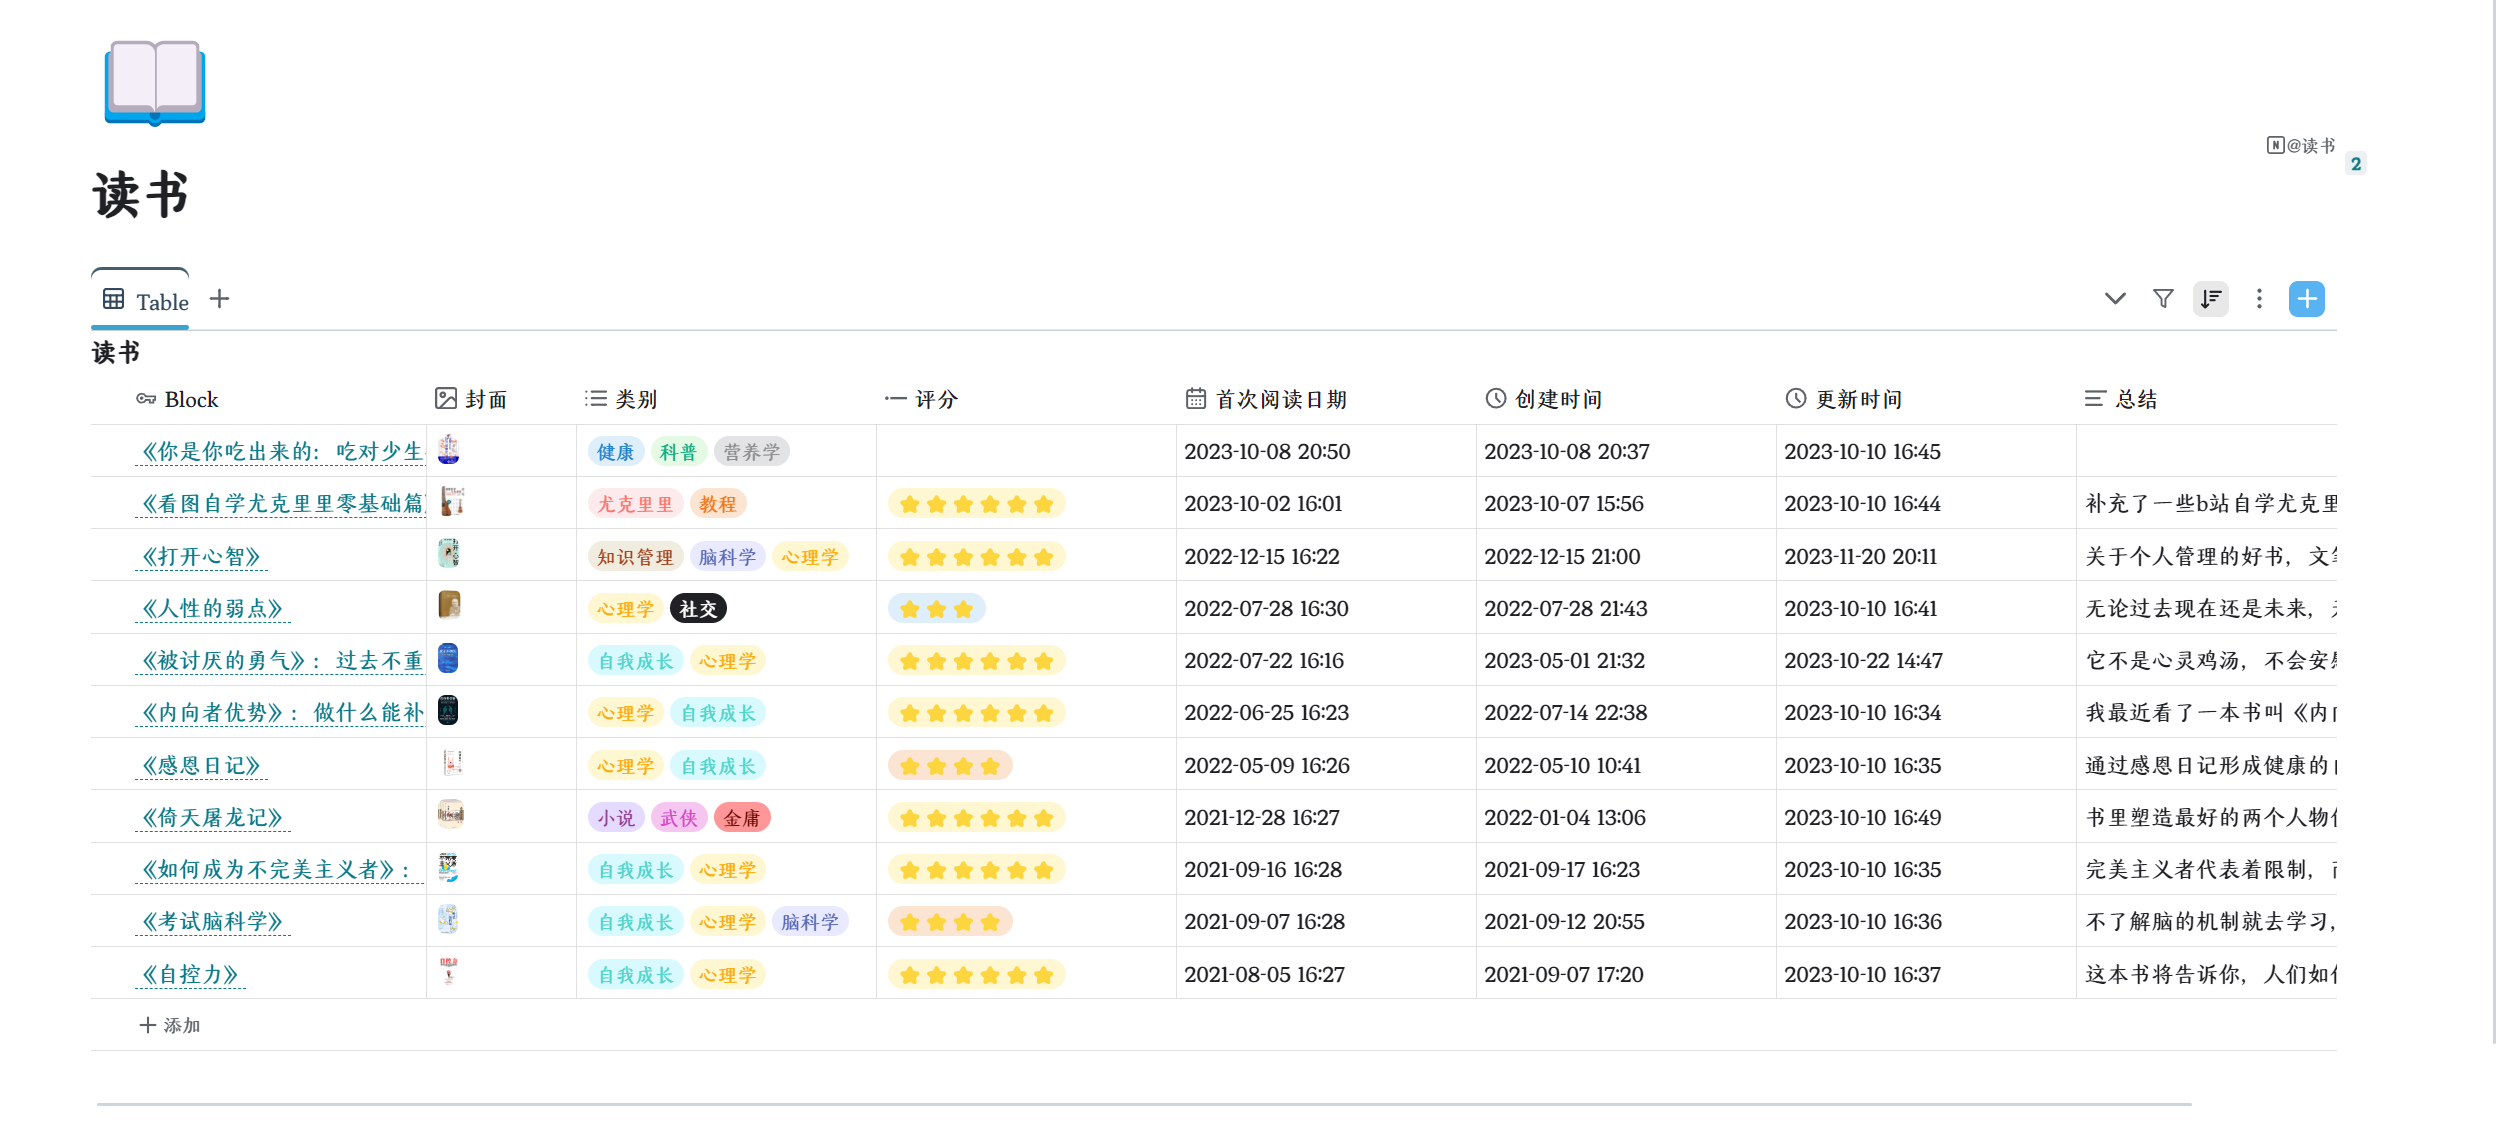Viewport: 2500px width, 1125px height.
Task: Open the sort options icon
Action: pyautogui.click(x=2211, y=299)
